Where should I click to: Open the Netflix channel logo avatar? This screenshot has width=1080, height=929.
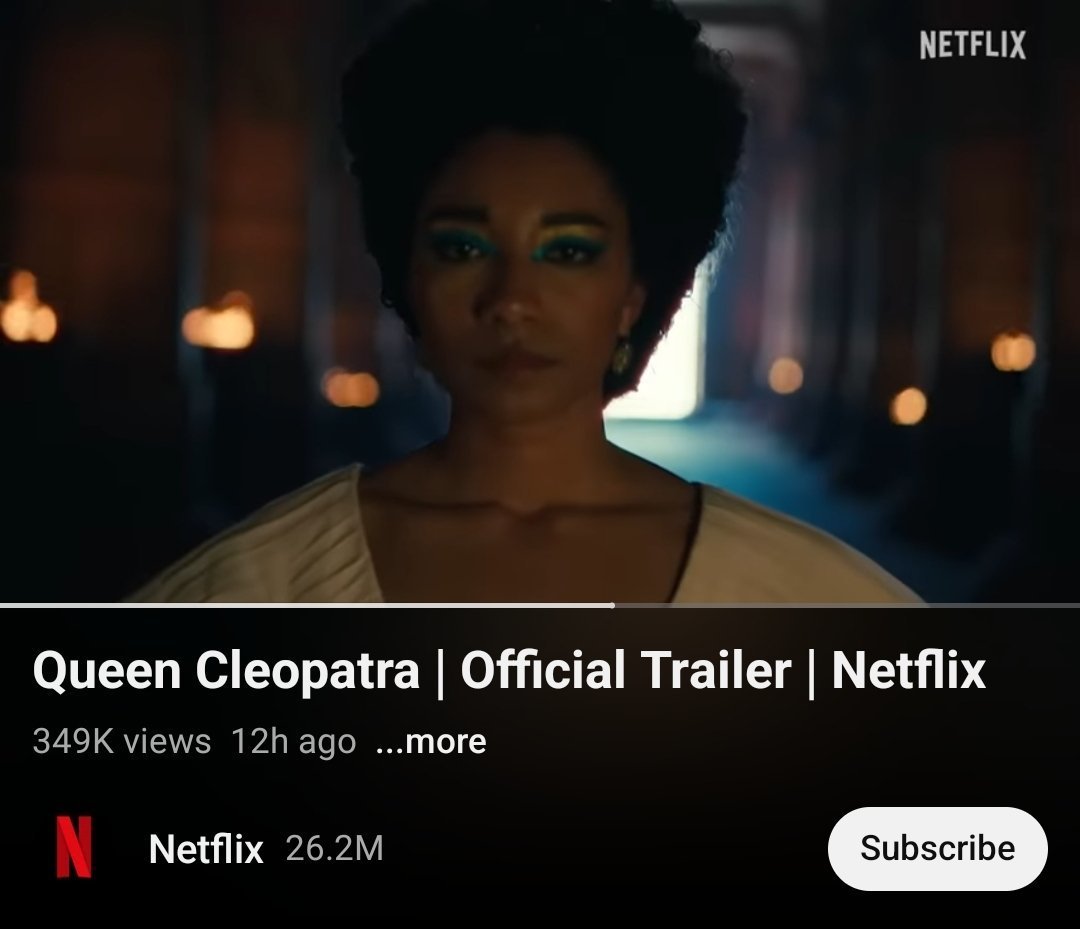pyautogui.click(x=74, y=847)
